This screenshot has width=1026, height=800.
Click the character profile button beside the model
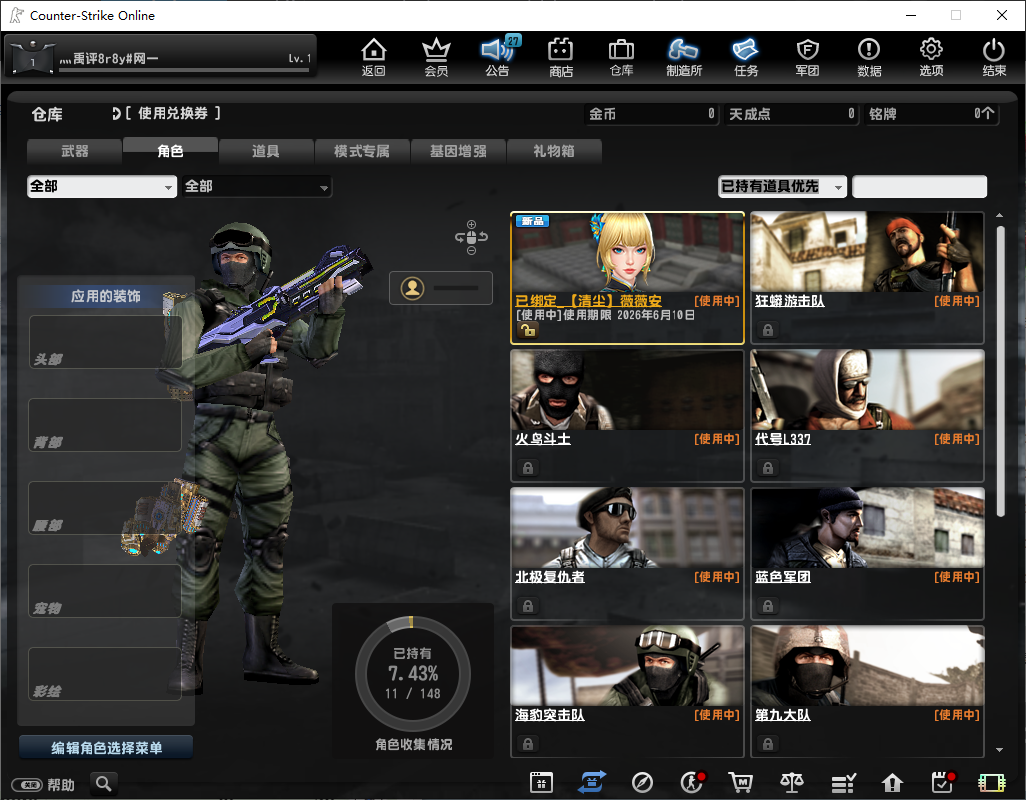coord(441,288)
